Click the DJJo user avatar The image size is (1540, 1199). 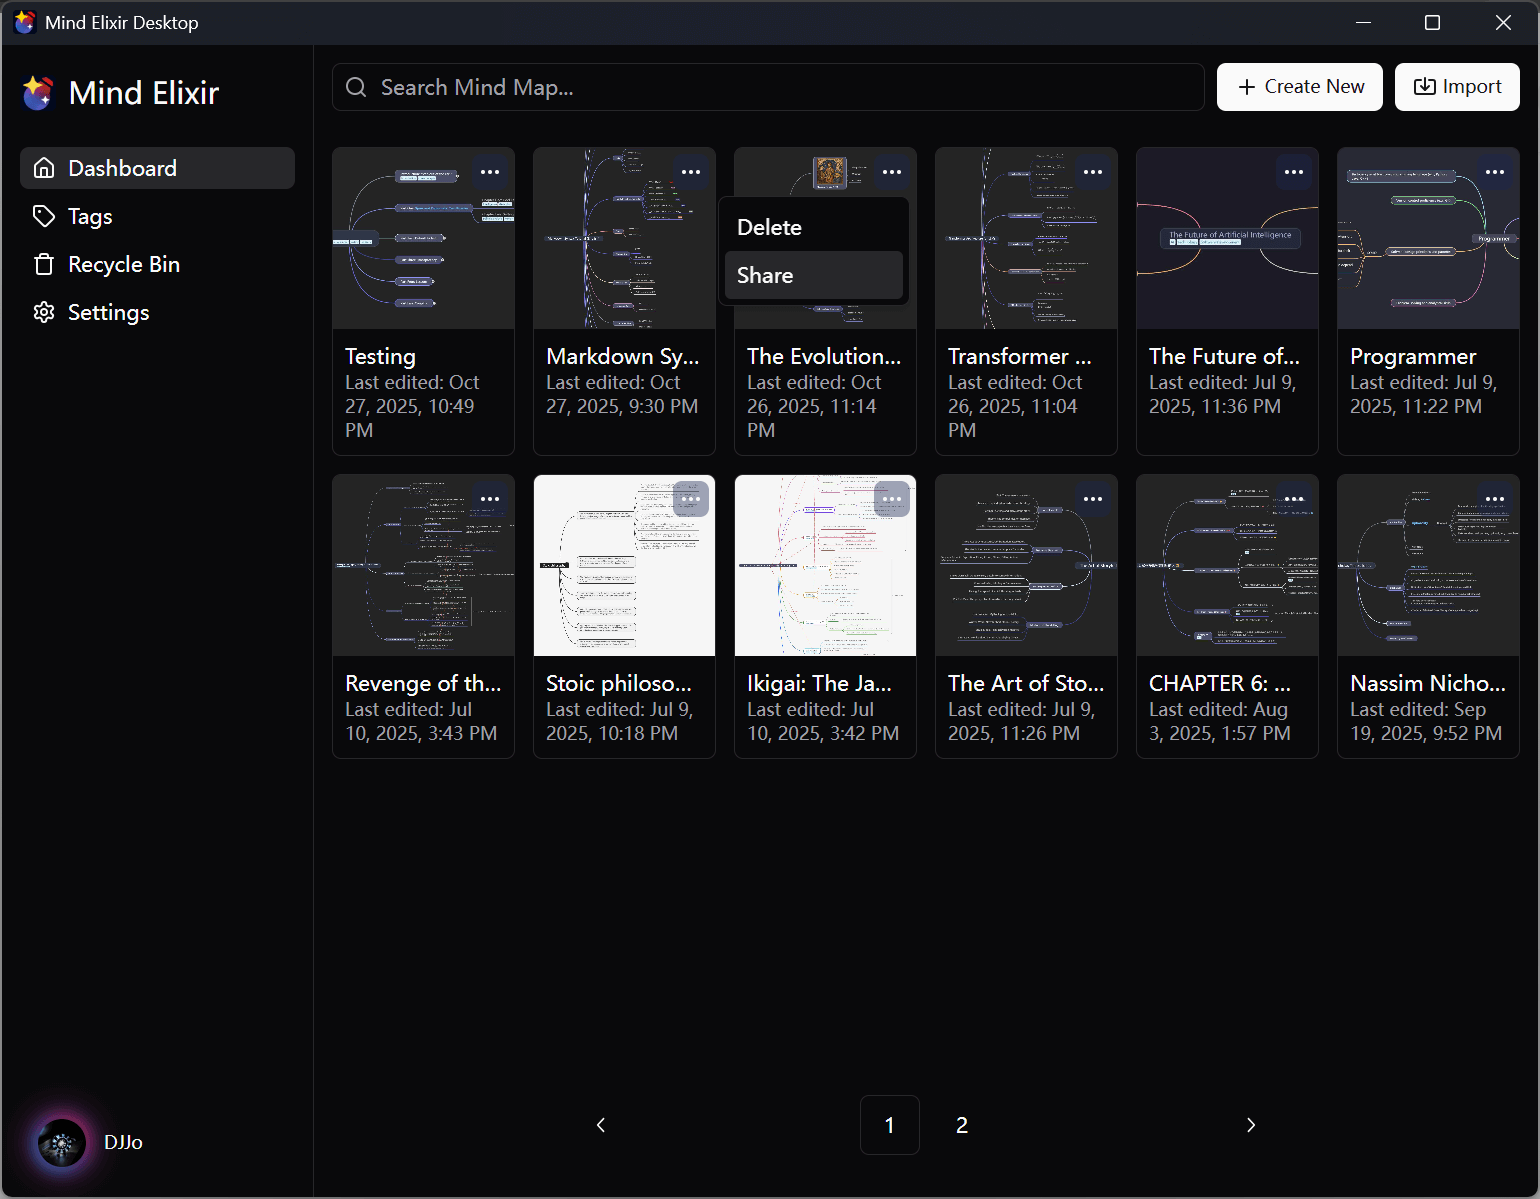[x=62, y=1142]
